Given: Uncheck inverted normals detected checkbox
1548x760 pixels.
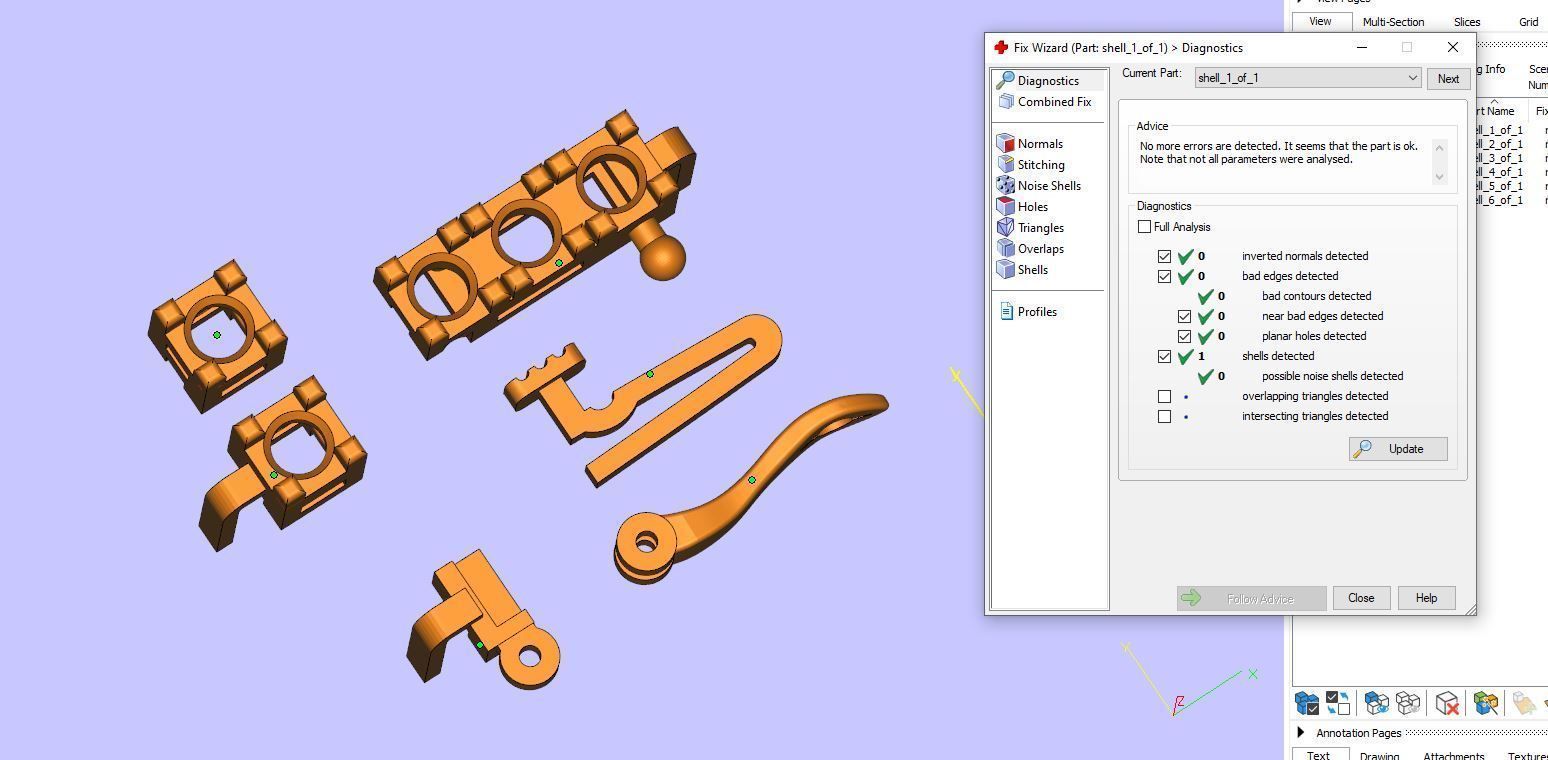Looking at the screenshot, I should tap(1164, 256).
